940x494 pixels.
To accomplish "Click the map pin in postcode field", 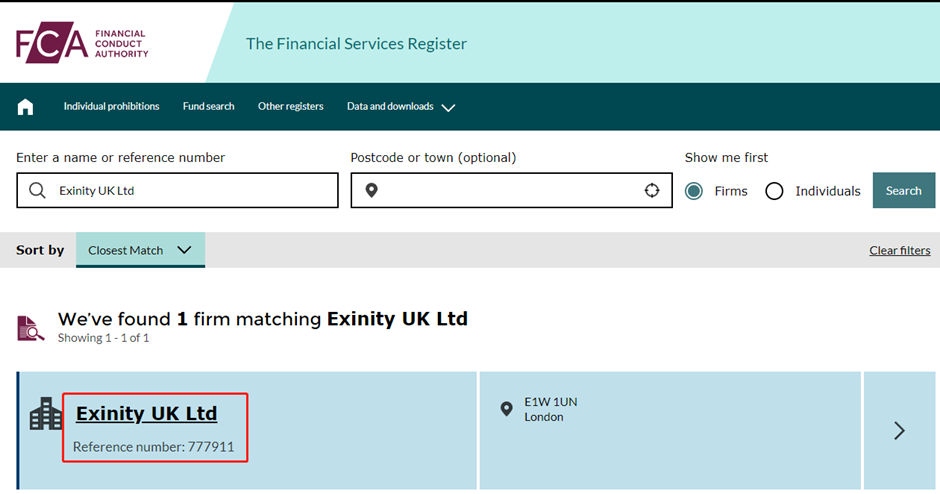I will point(372,190).
